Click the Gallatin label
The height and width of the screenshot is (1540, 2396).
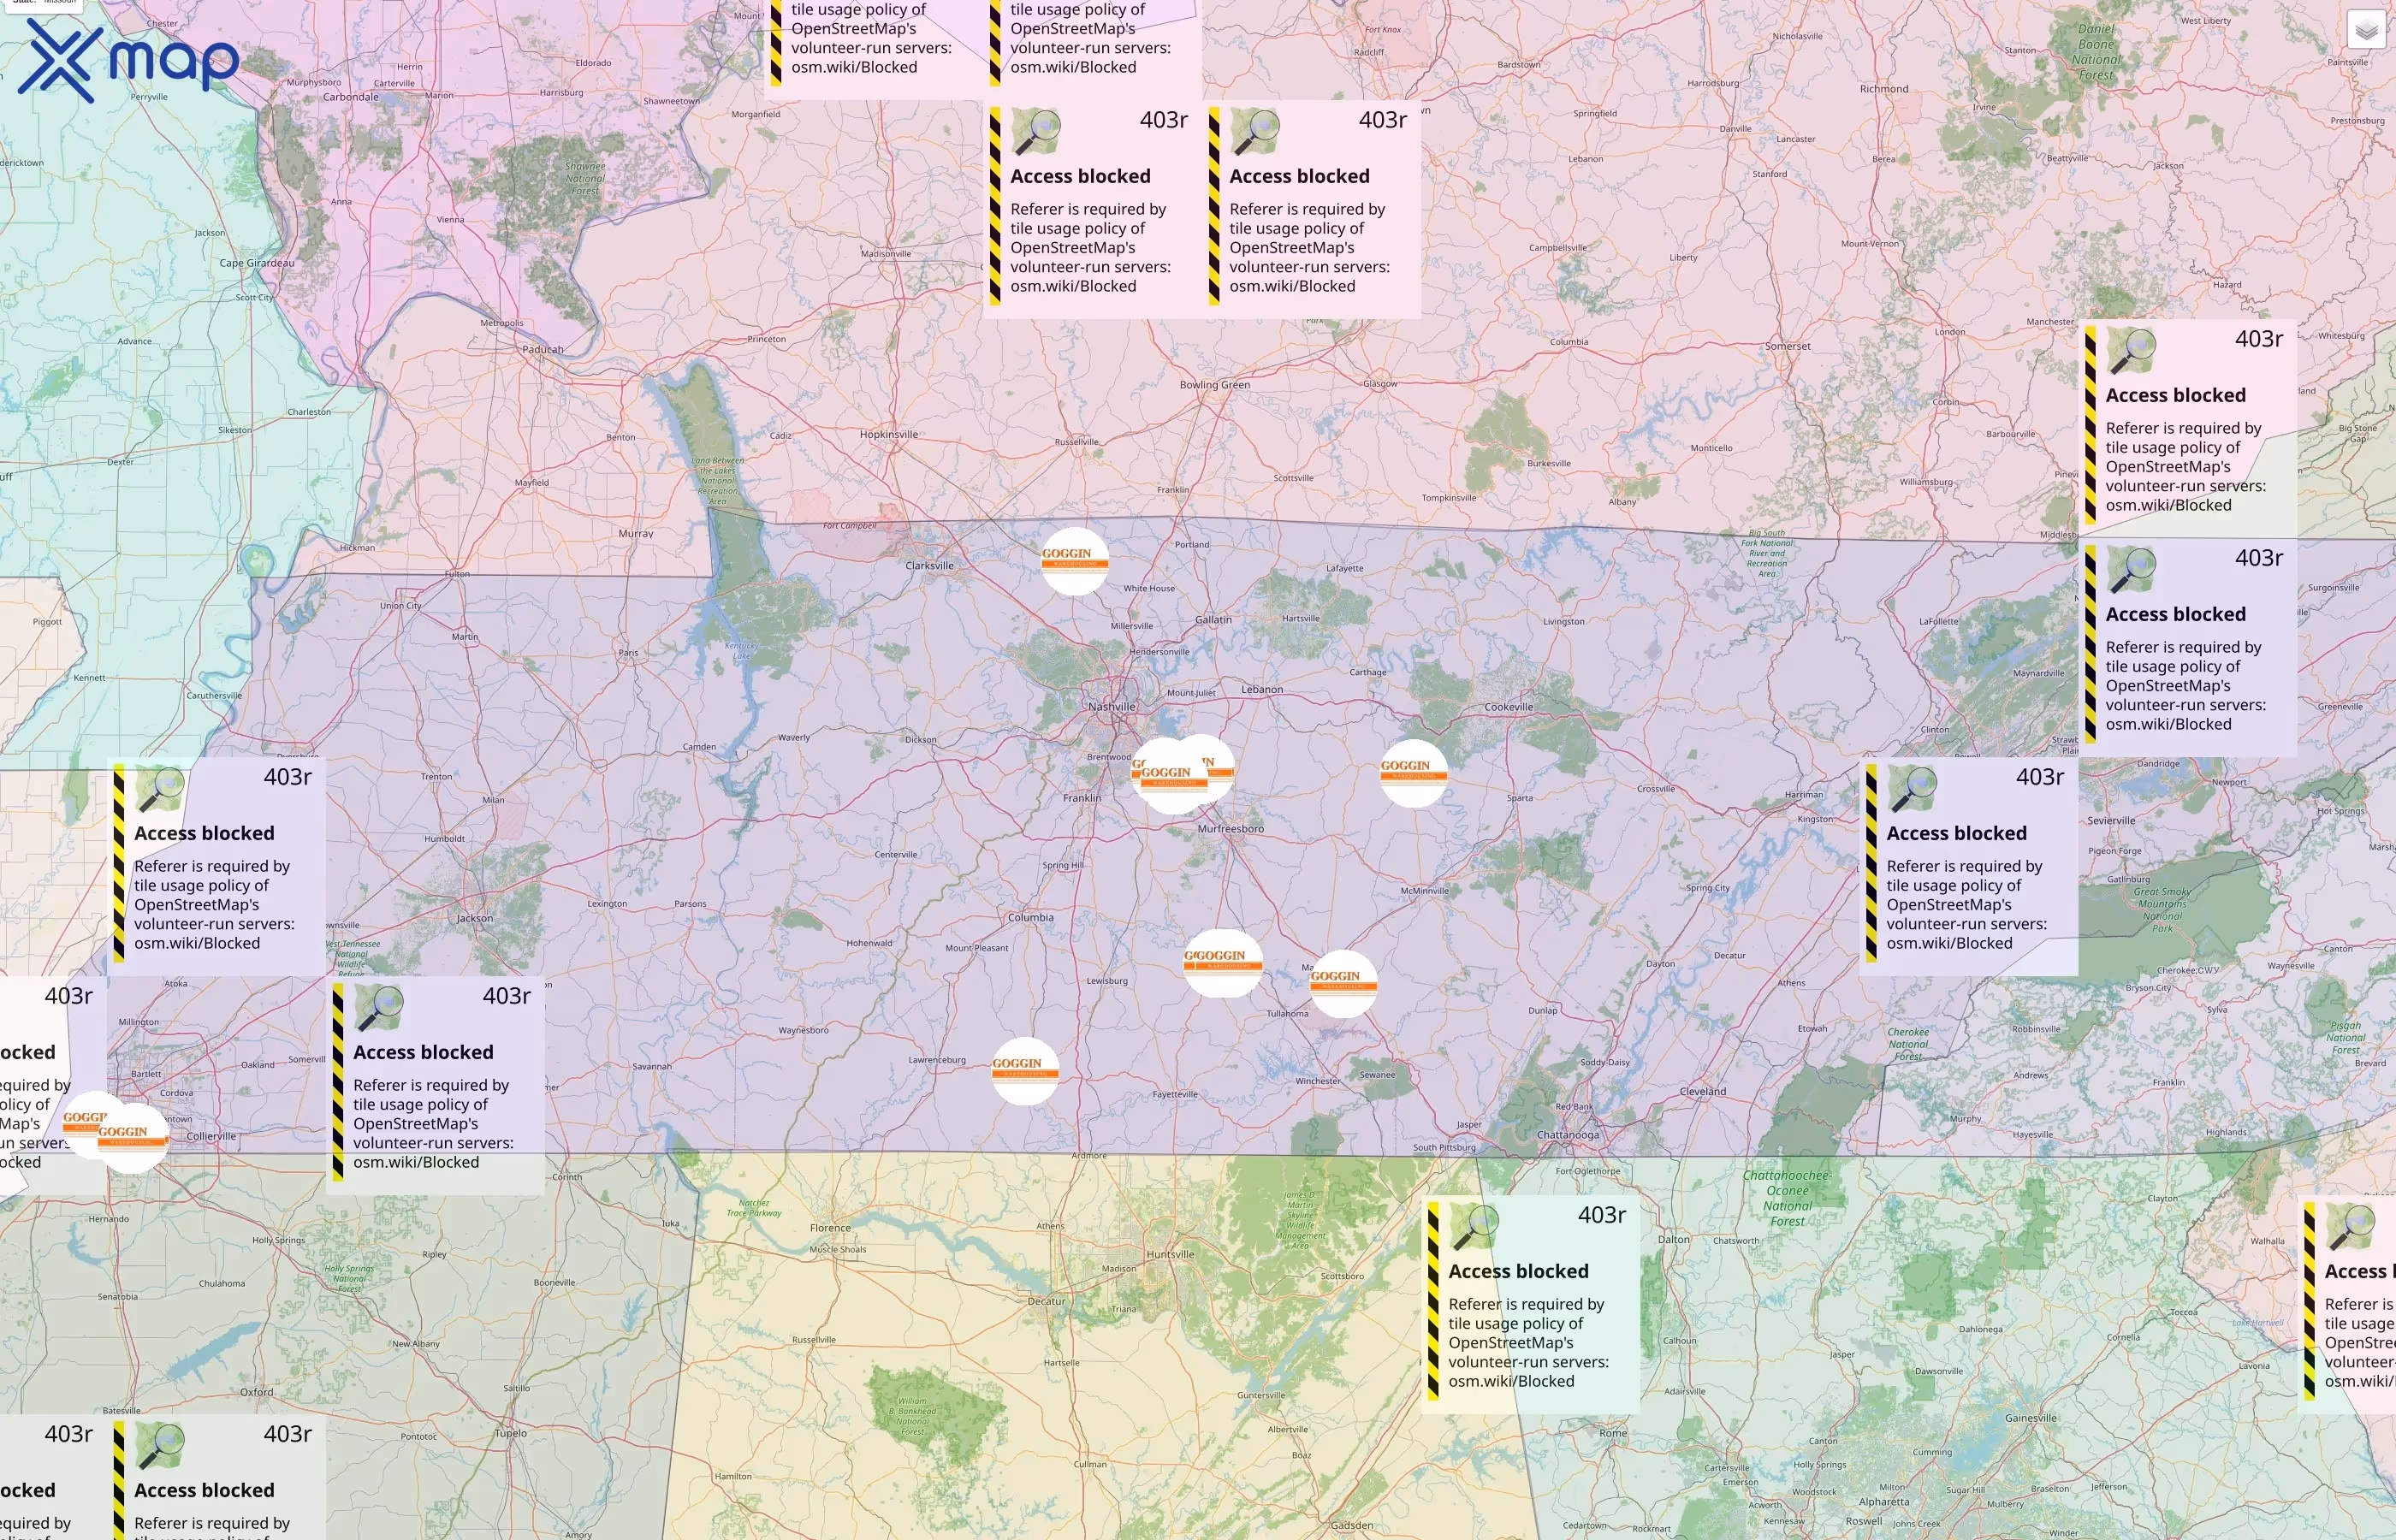[1213, 620]
